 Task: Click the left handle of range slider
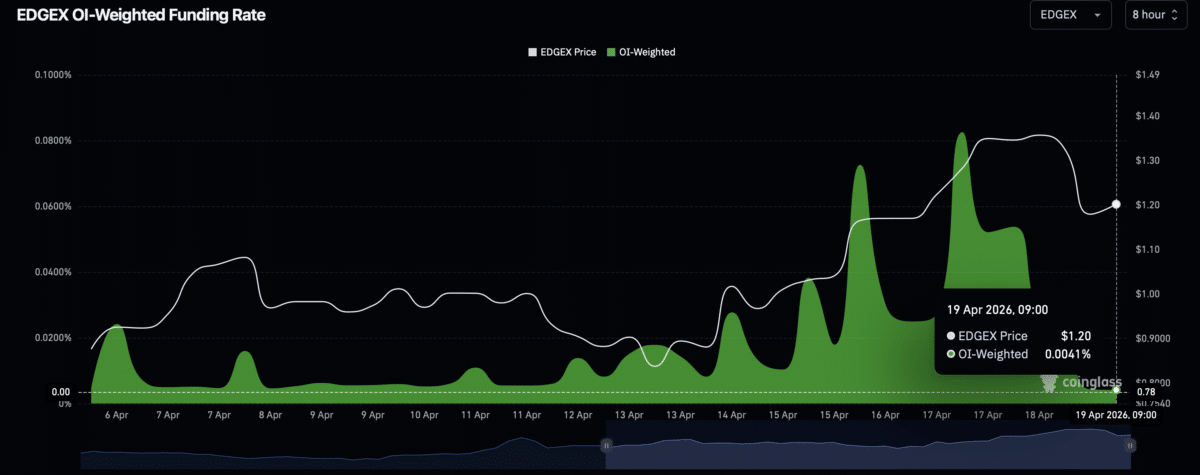(605, 445)
